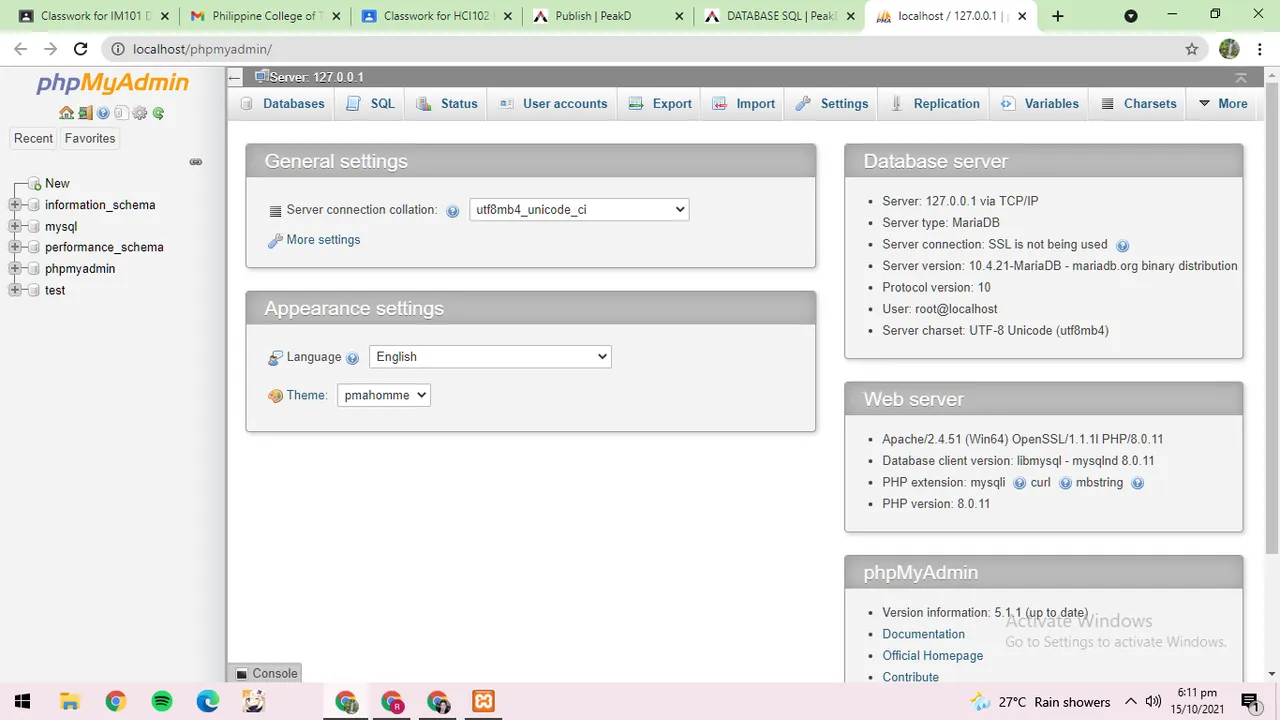Click help icon after SSL is not being used
The width and height of the screenshot is (1280, 720).
pos(1122,245)
